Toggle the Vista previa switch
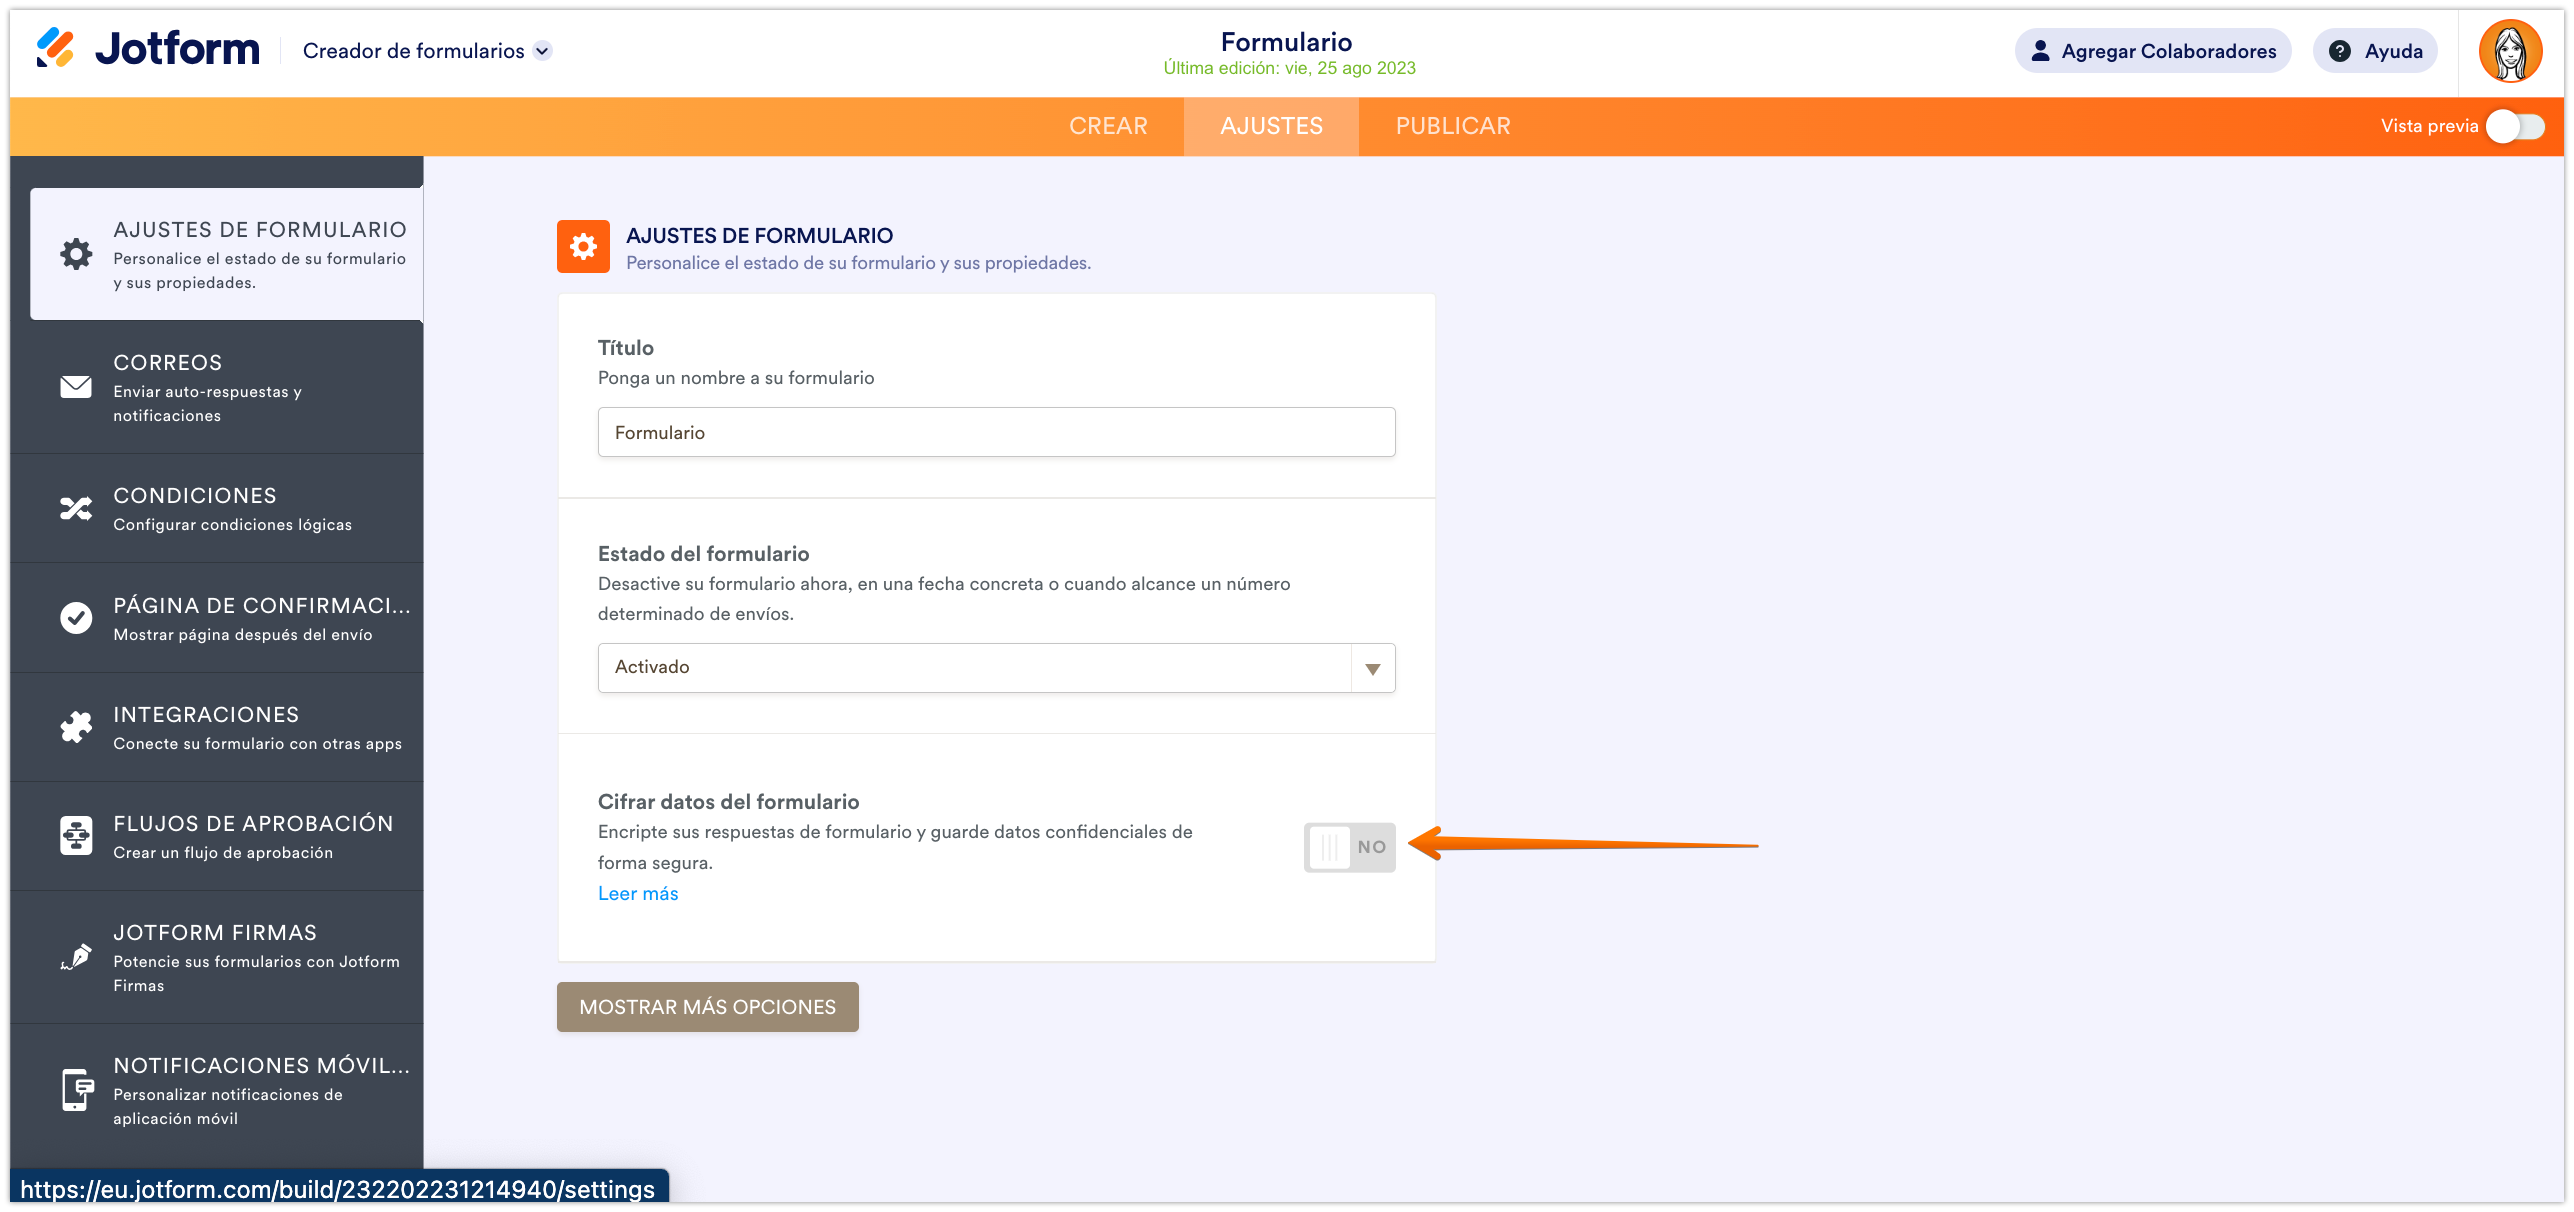The height and width of the screenshot is (1212, 2574). pyautogui.click(x=2514, y=126)
